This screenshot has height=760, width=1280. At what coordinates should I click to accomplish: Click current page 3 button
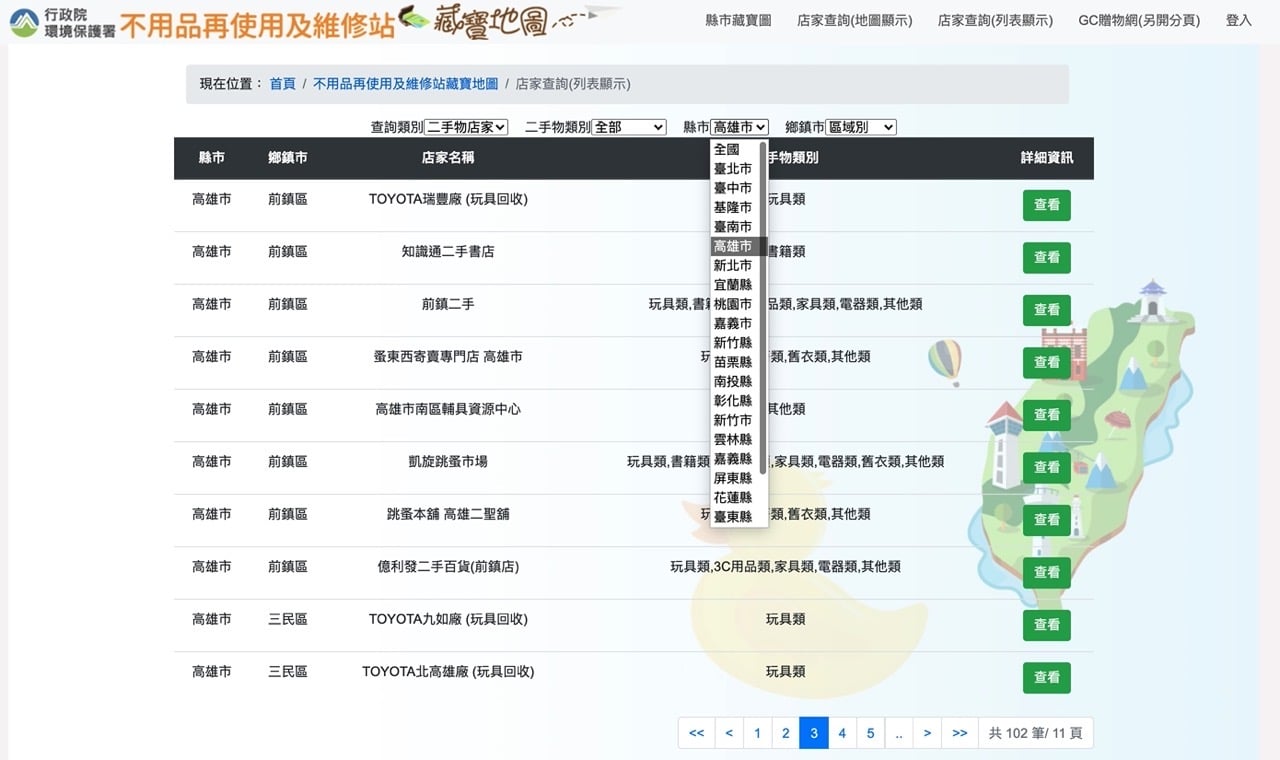pos(814,733)
